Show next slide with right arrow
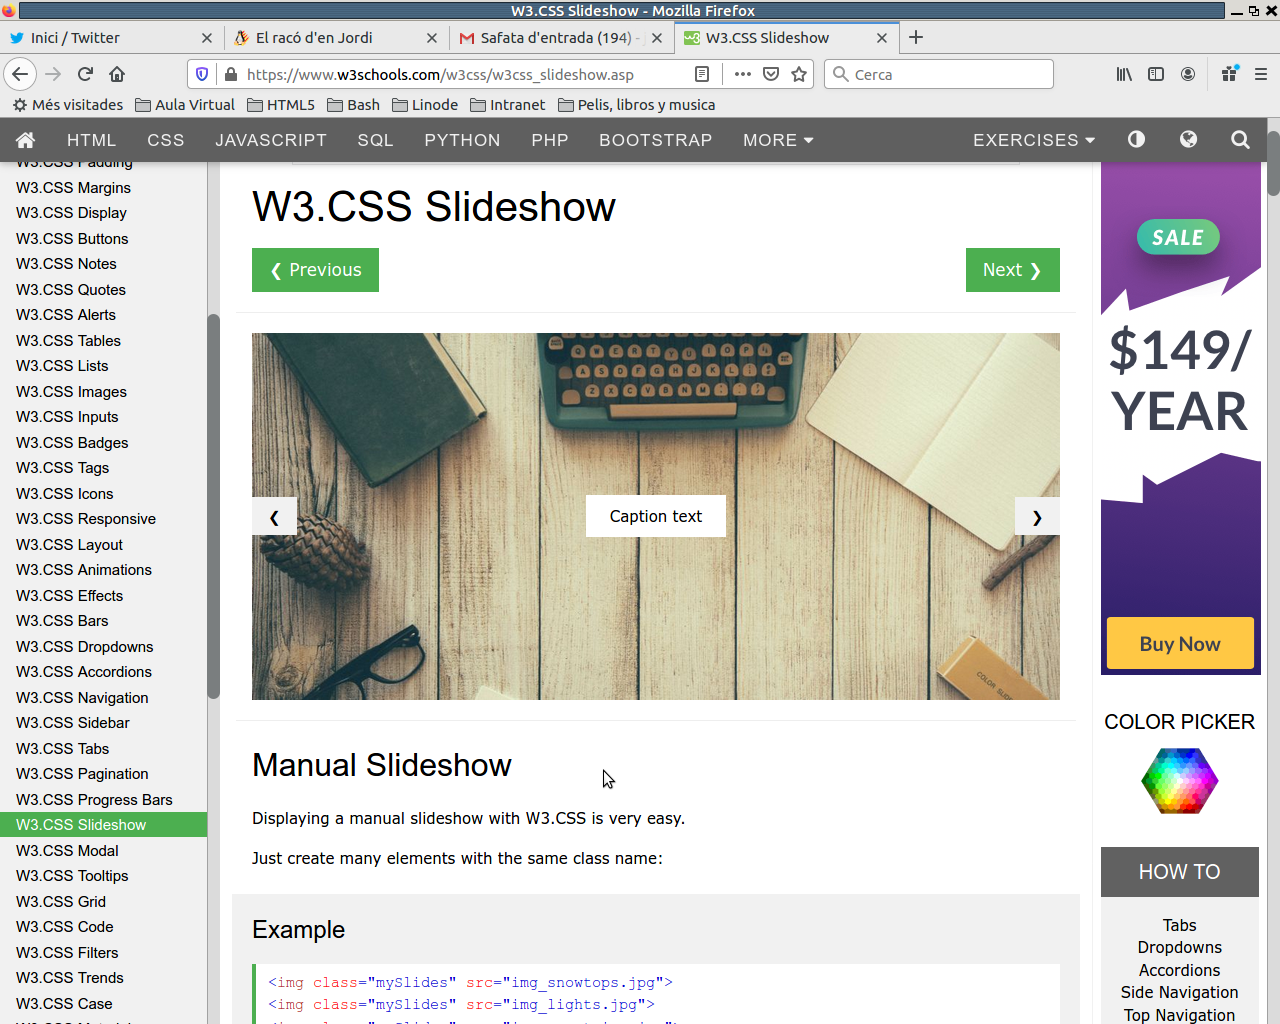 tap(1037, 517)
